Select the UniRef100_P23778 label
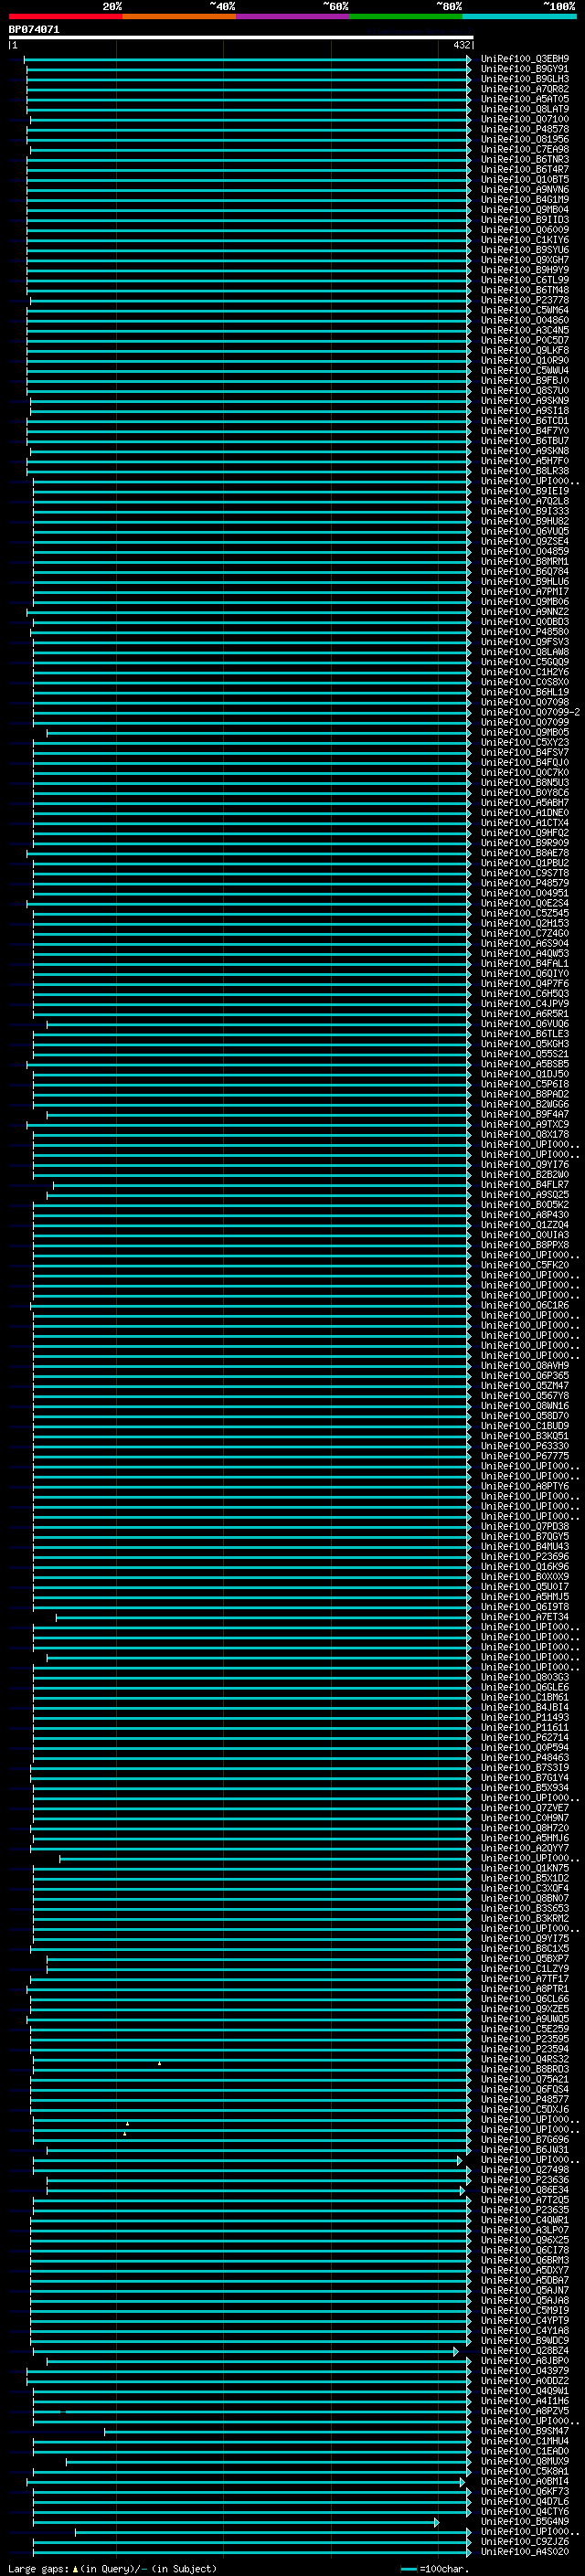The width and height of the screenshot is (585, 2576). point(524,300)
